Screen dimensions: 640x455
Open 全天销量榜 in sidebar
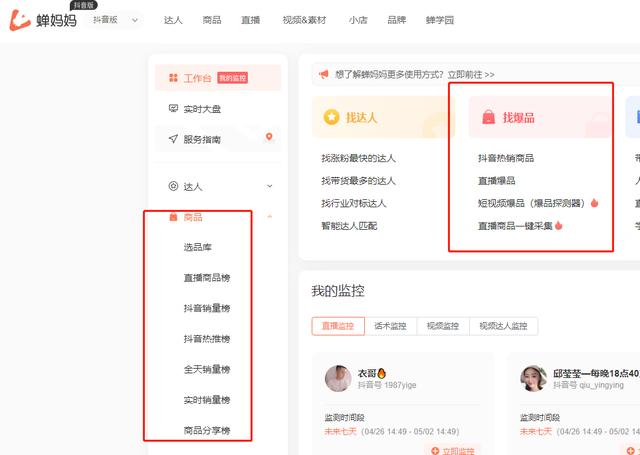(x=207, y=369)
